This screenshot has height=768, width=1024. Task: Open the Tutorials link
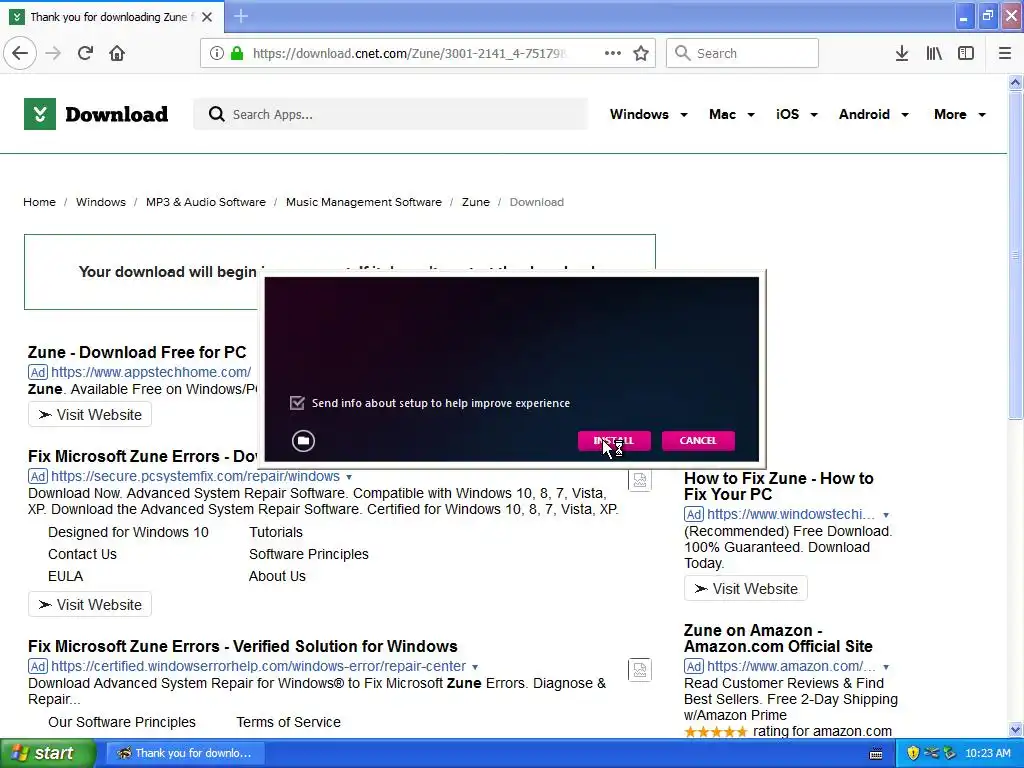pyautogui.click(x=276, y=532)
